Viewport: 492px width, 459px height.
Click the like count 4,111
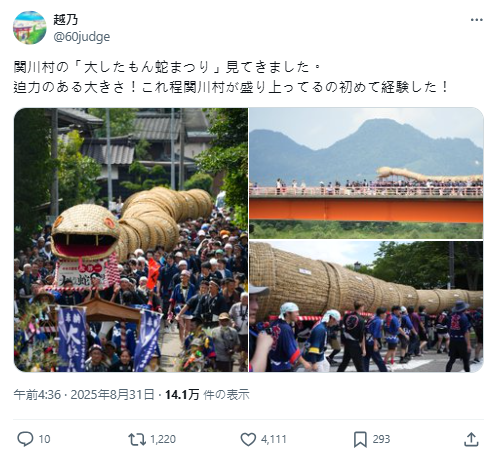274,439
